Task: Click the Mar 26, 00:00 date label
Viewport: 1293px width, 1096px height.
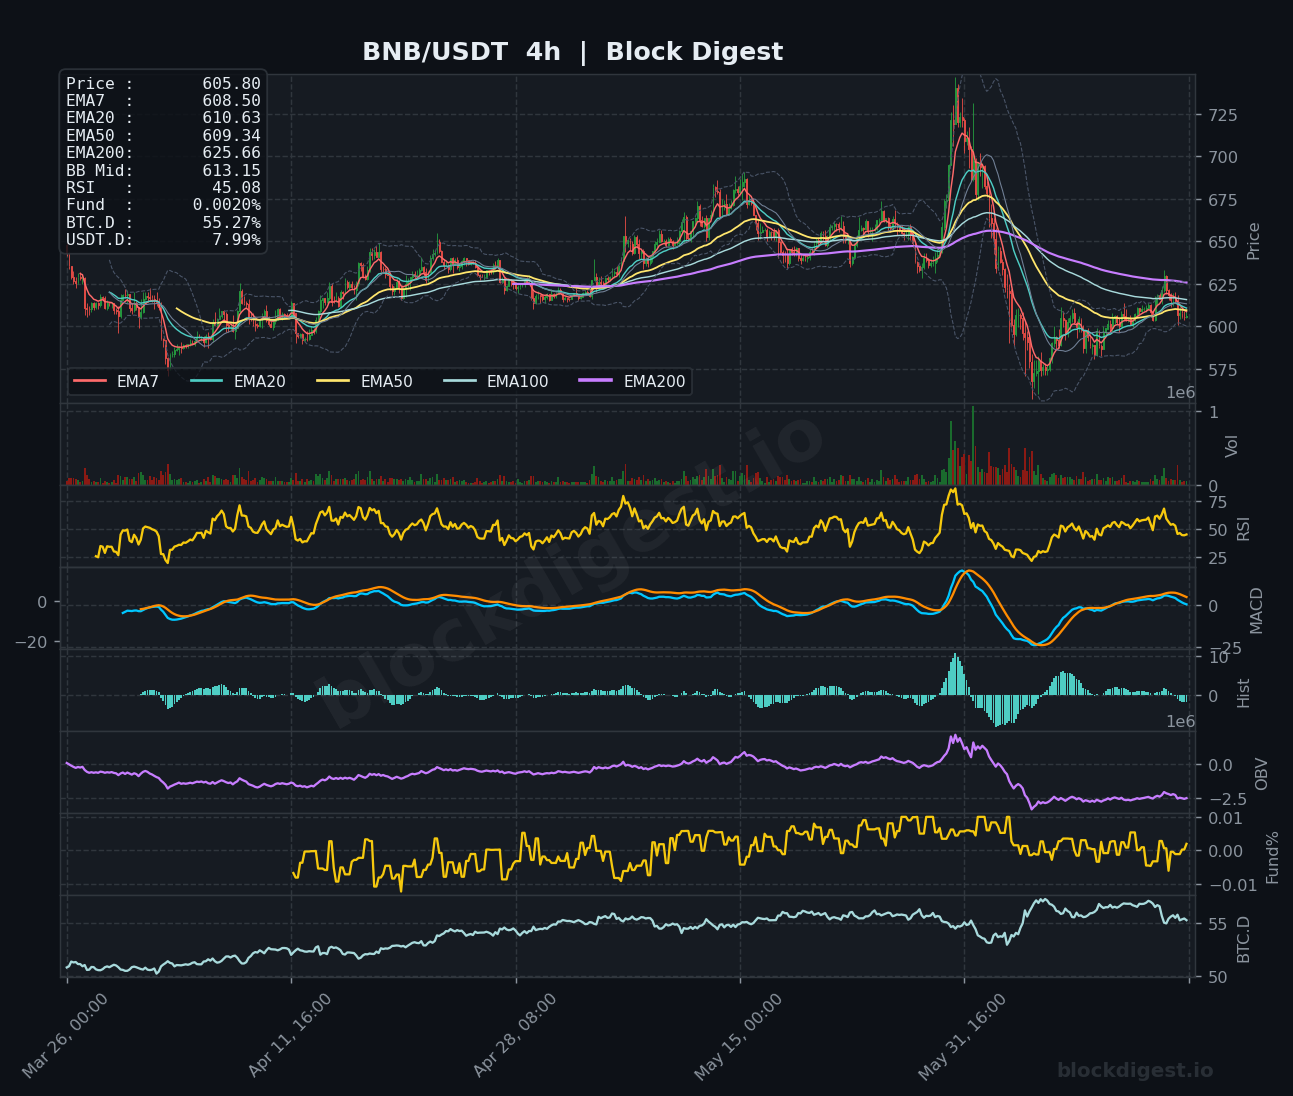Action: [65, 1036]
